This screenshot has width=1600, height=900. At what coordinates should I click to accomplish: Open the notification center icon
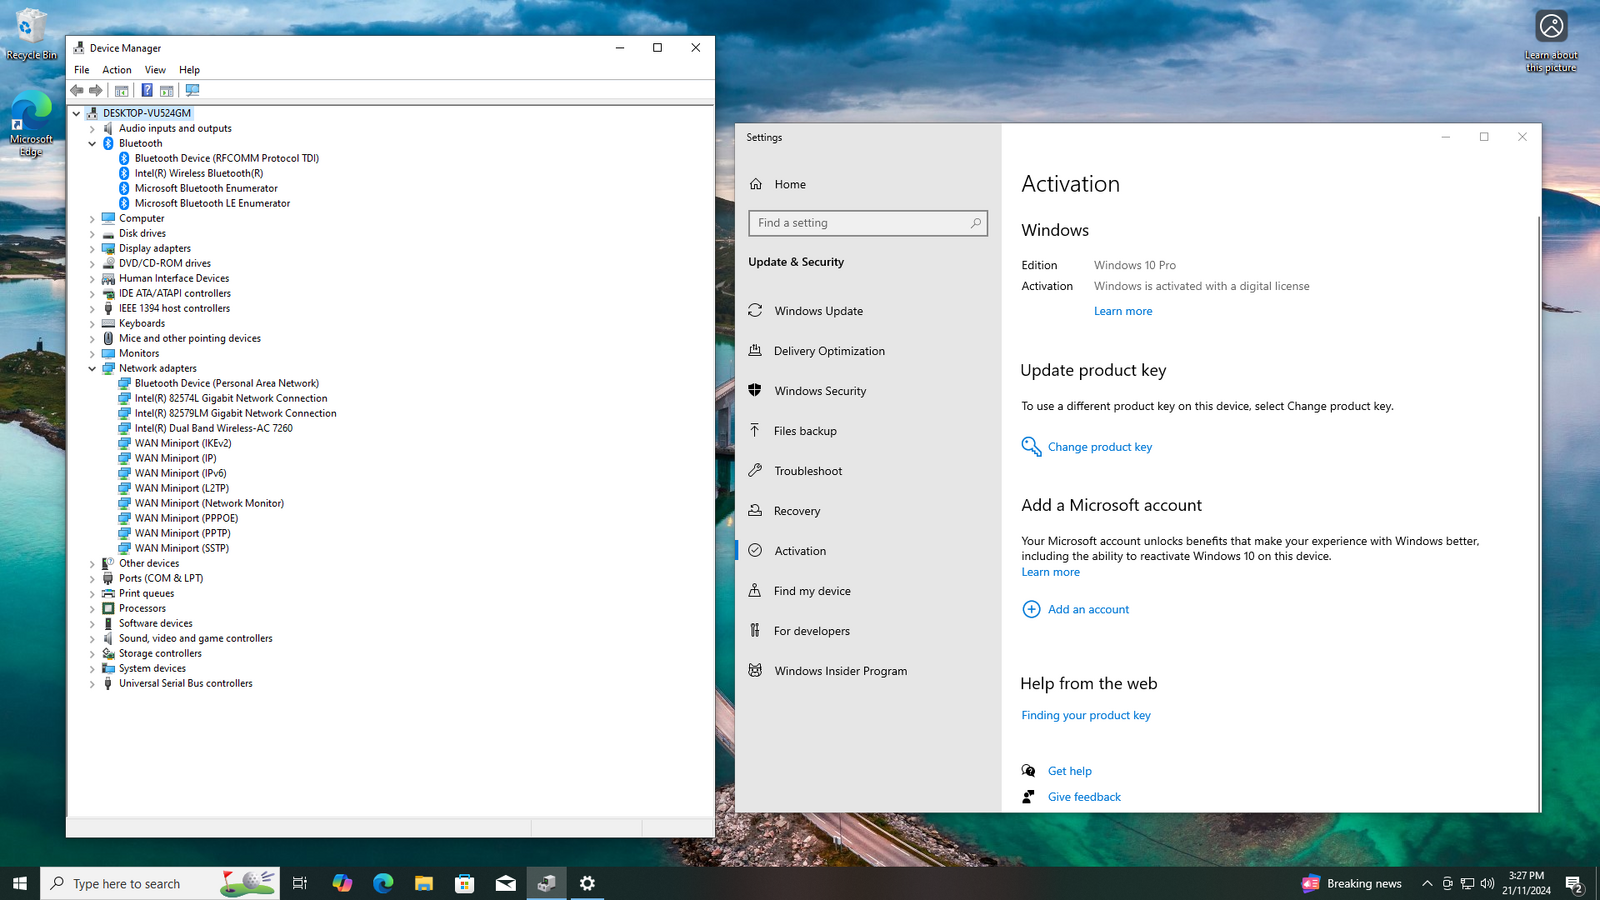[x=1574, y=883]
